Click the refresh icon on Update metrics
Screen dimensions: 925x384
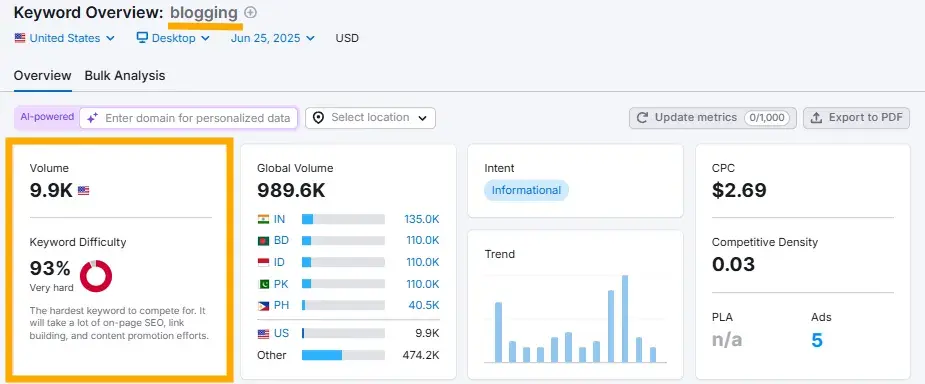tap(643, 118)
